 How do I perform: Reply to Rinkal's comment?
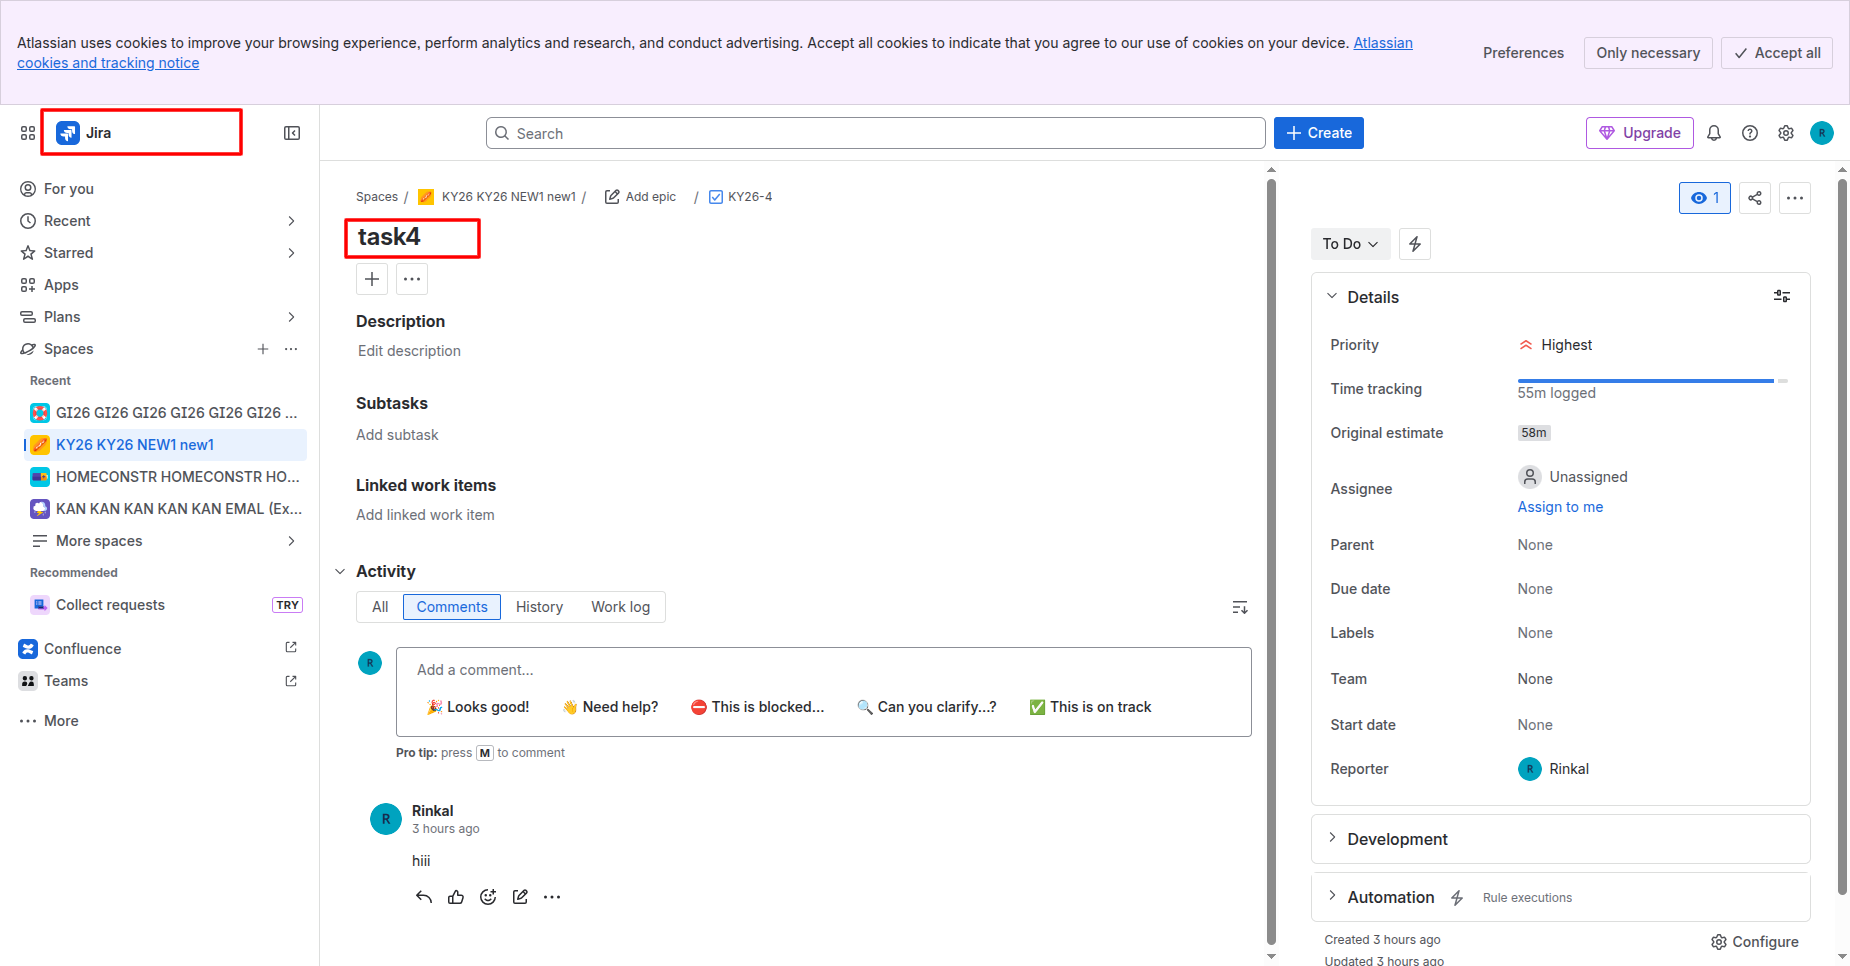pyautogui.click(x=424, y=897)
